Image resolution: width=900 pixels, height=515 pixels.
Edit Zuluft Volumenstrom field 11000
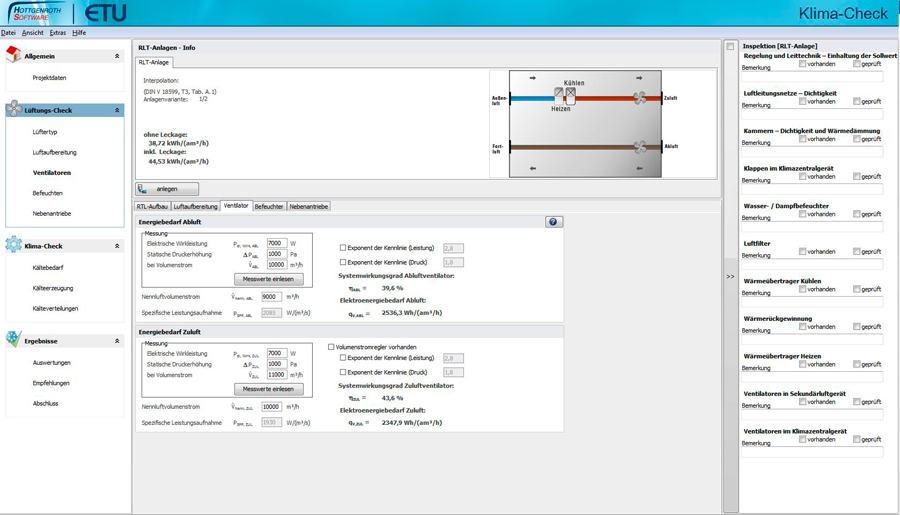(277, 375)
